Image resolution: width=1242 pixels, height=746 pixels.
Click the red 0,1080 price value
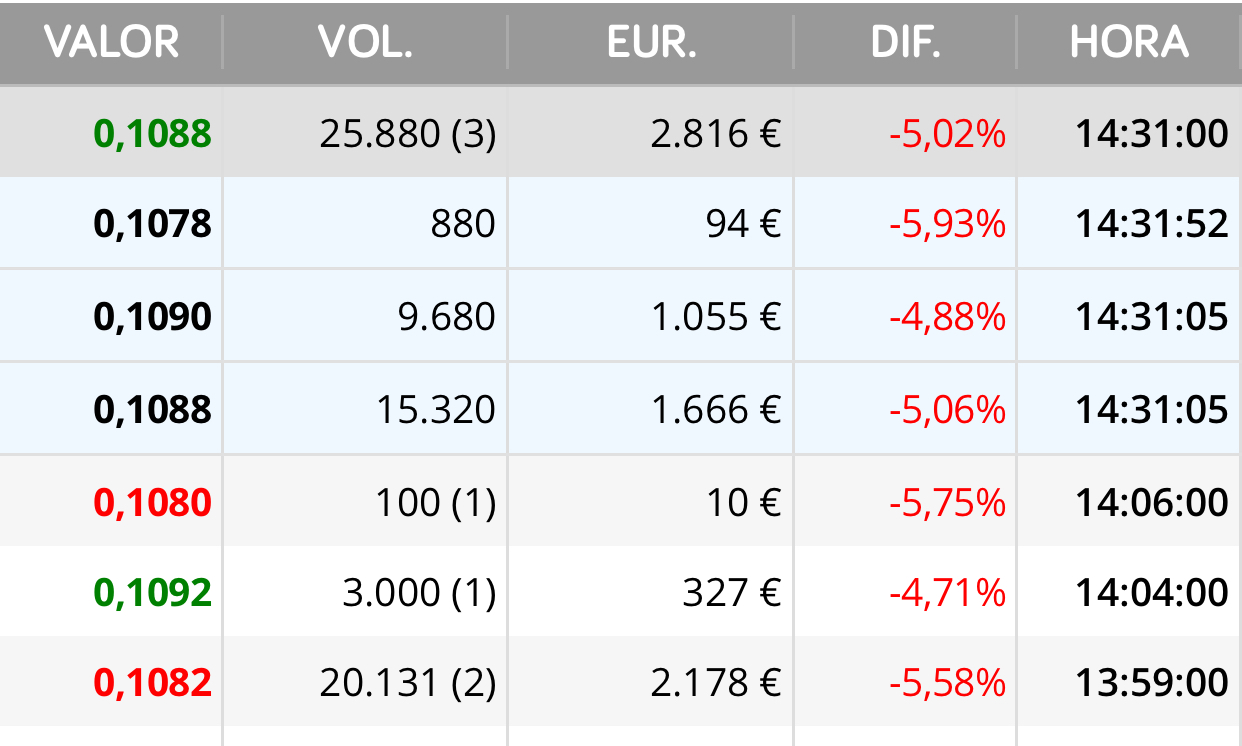tap(153, 502)
